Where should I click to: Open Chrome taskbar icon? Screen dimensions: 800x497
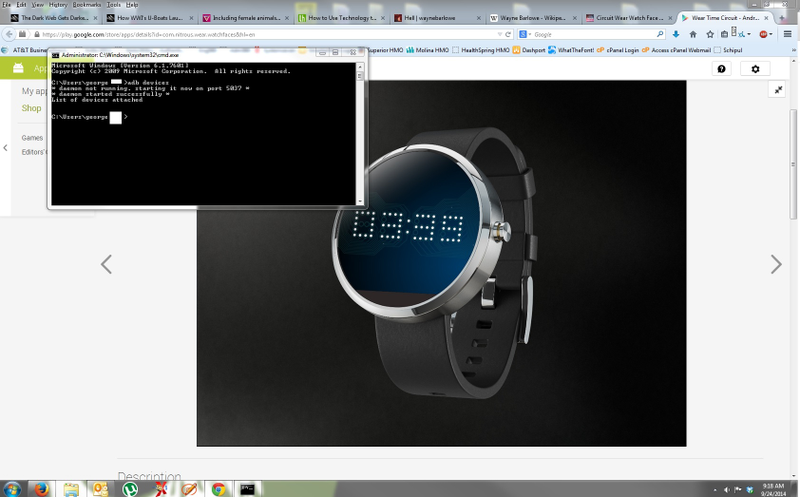(218, 489)
